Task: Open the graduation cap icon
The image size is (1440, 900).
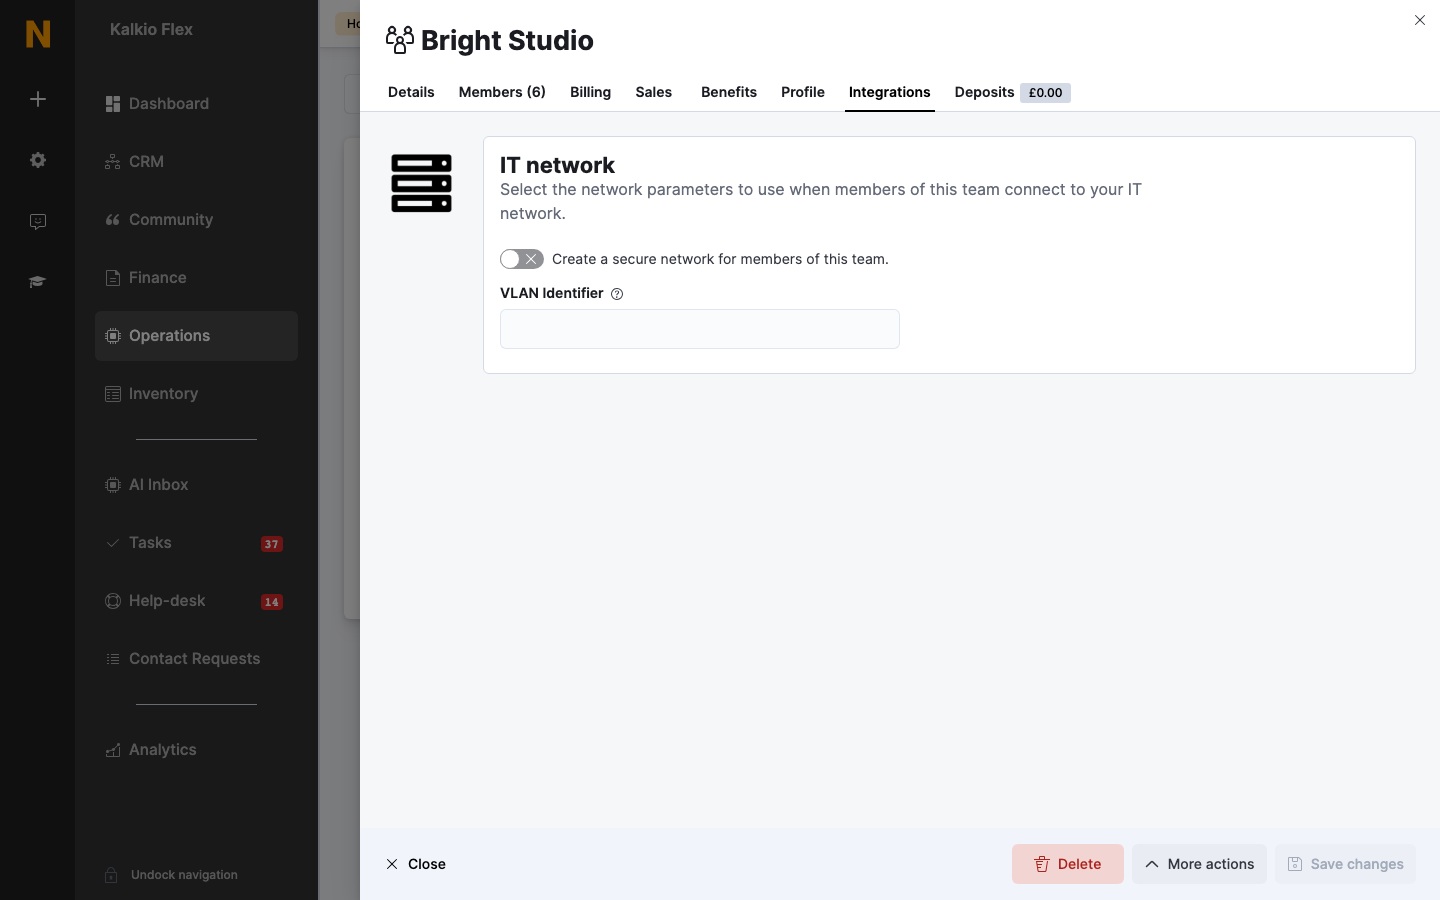Action: pos(38,282)
